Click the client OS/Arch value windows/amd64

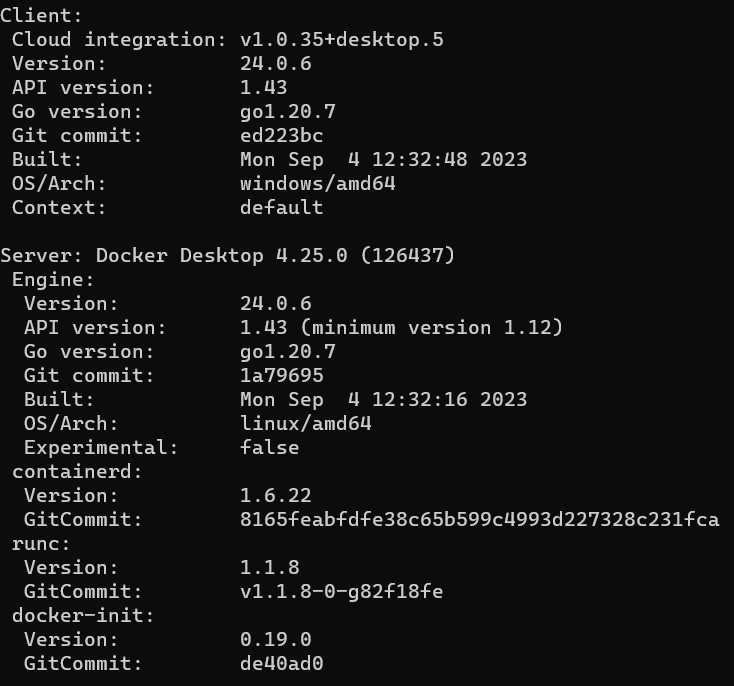(x=305, y=184)
